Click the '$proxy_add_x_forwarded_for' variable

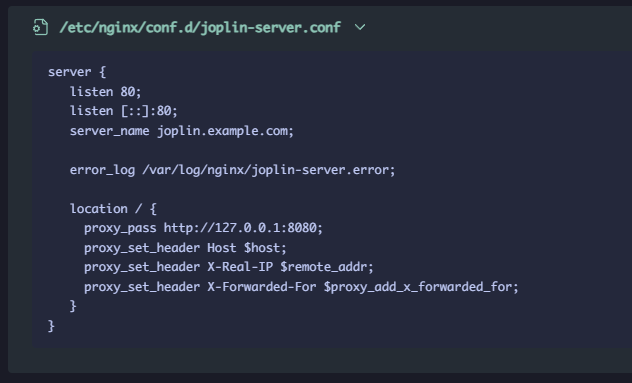[x=418, y=287]
